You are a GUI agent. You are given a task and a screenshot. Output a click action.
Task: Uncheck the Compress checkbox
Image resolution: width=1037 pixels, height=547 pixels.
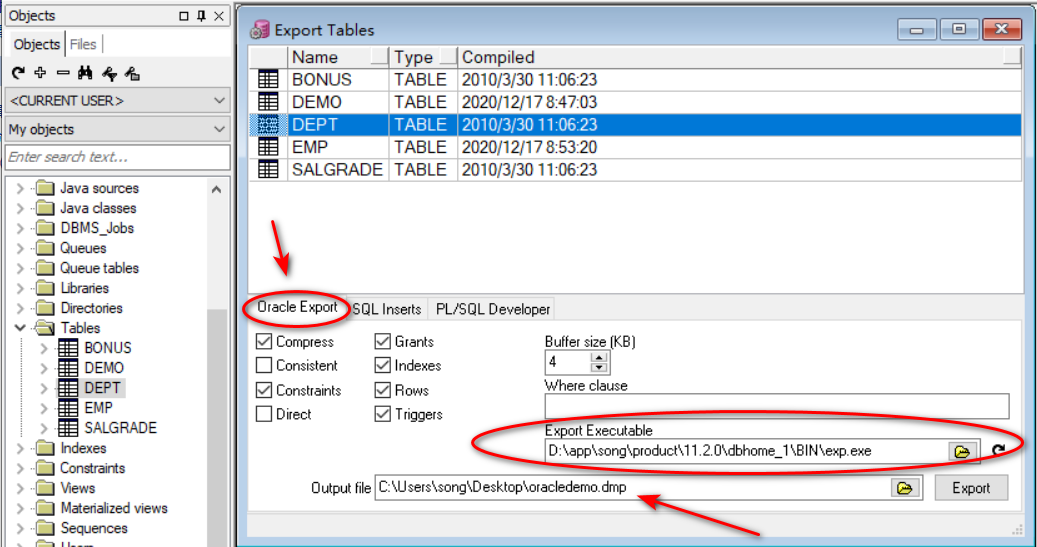[x=264, y=341]
